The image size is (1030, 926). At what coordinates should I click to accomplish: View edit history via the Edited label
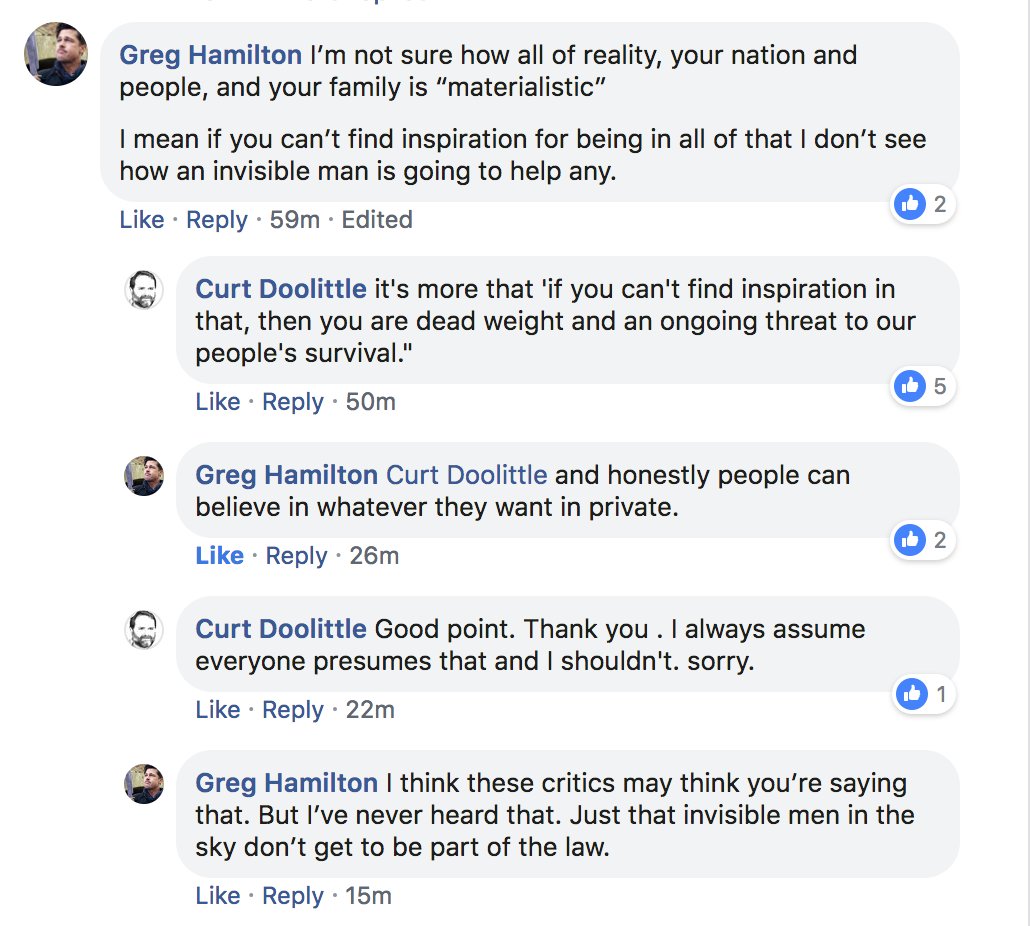tap(377, 220)
